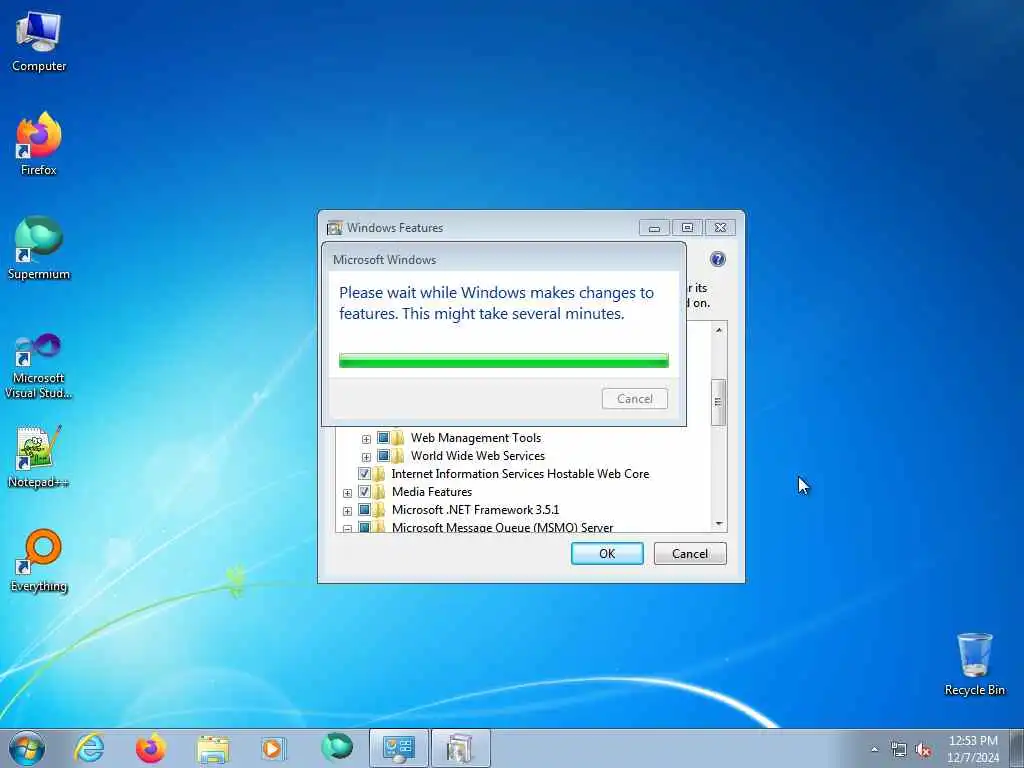This screenshot has height=768, width=1024.
Task: Click OK in the Windows Features dialog
Action: click(x=607, y=553)
